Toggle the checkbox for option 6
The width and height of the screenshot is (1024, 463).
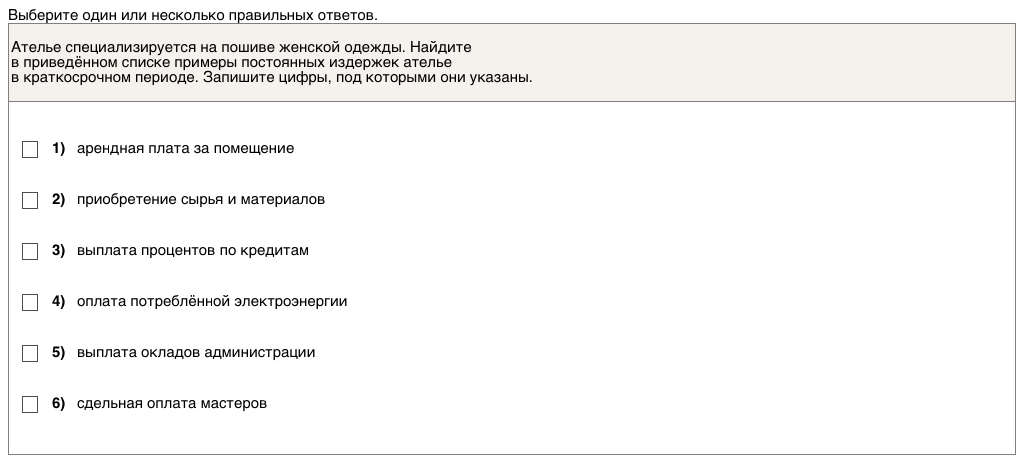(x=30, y=404)
